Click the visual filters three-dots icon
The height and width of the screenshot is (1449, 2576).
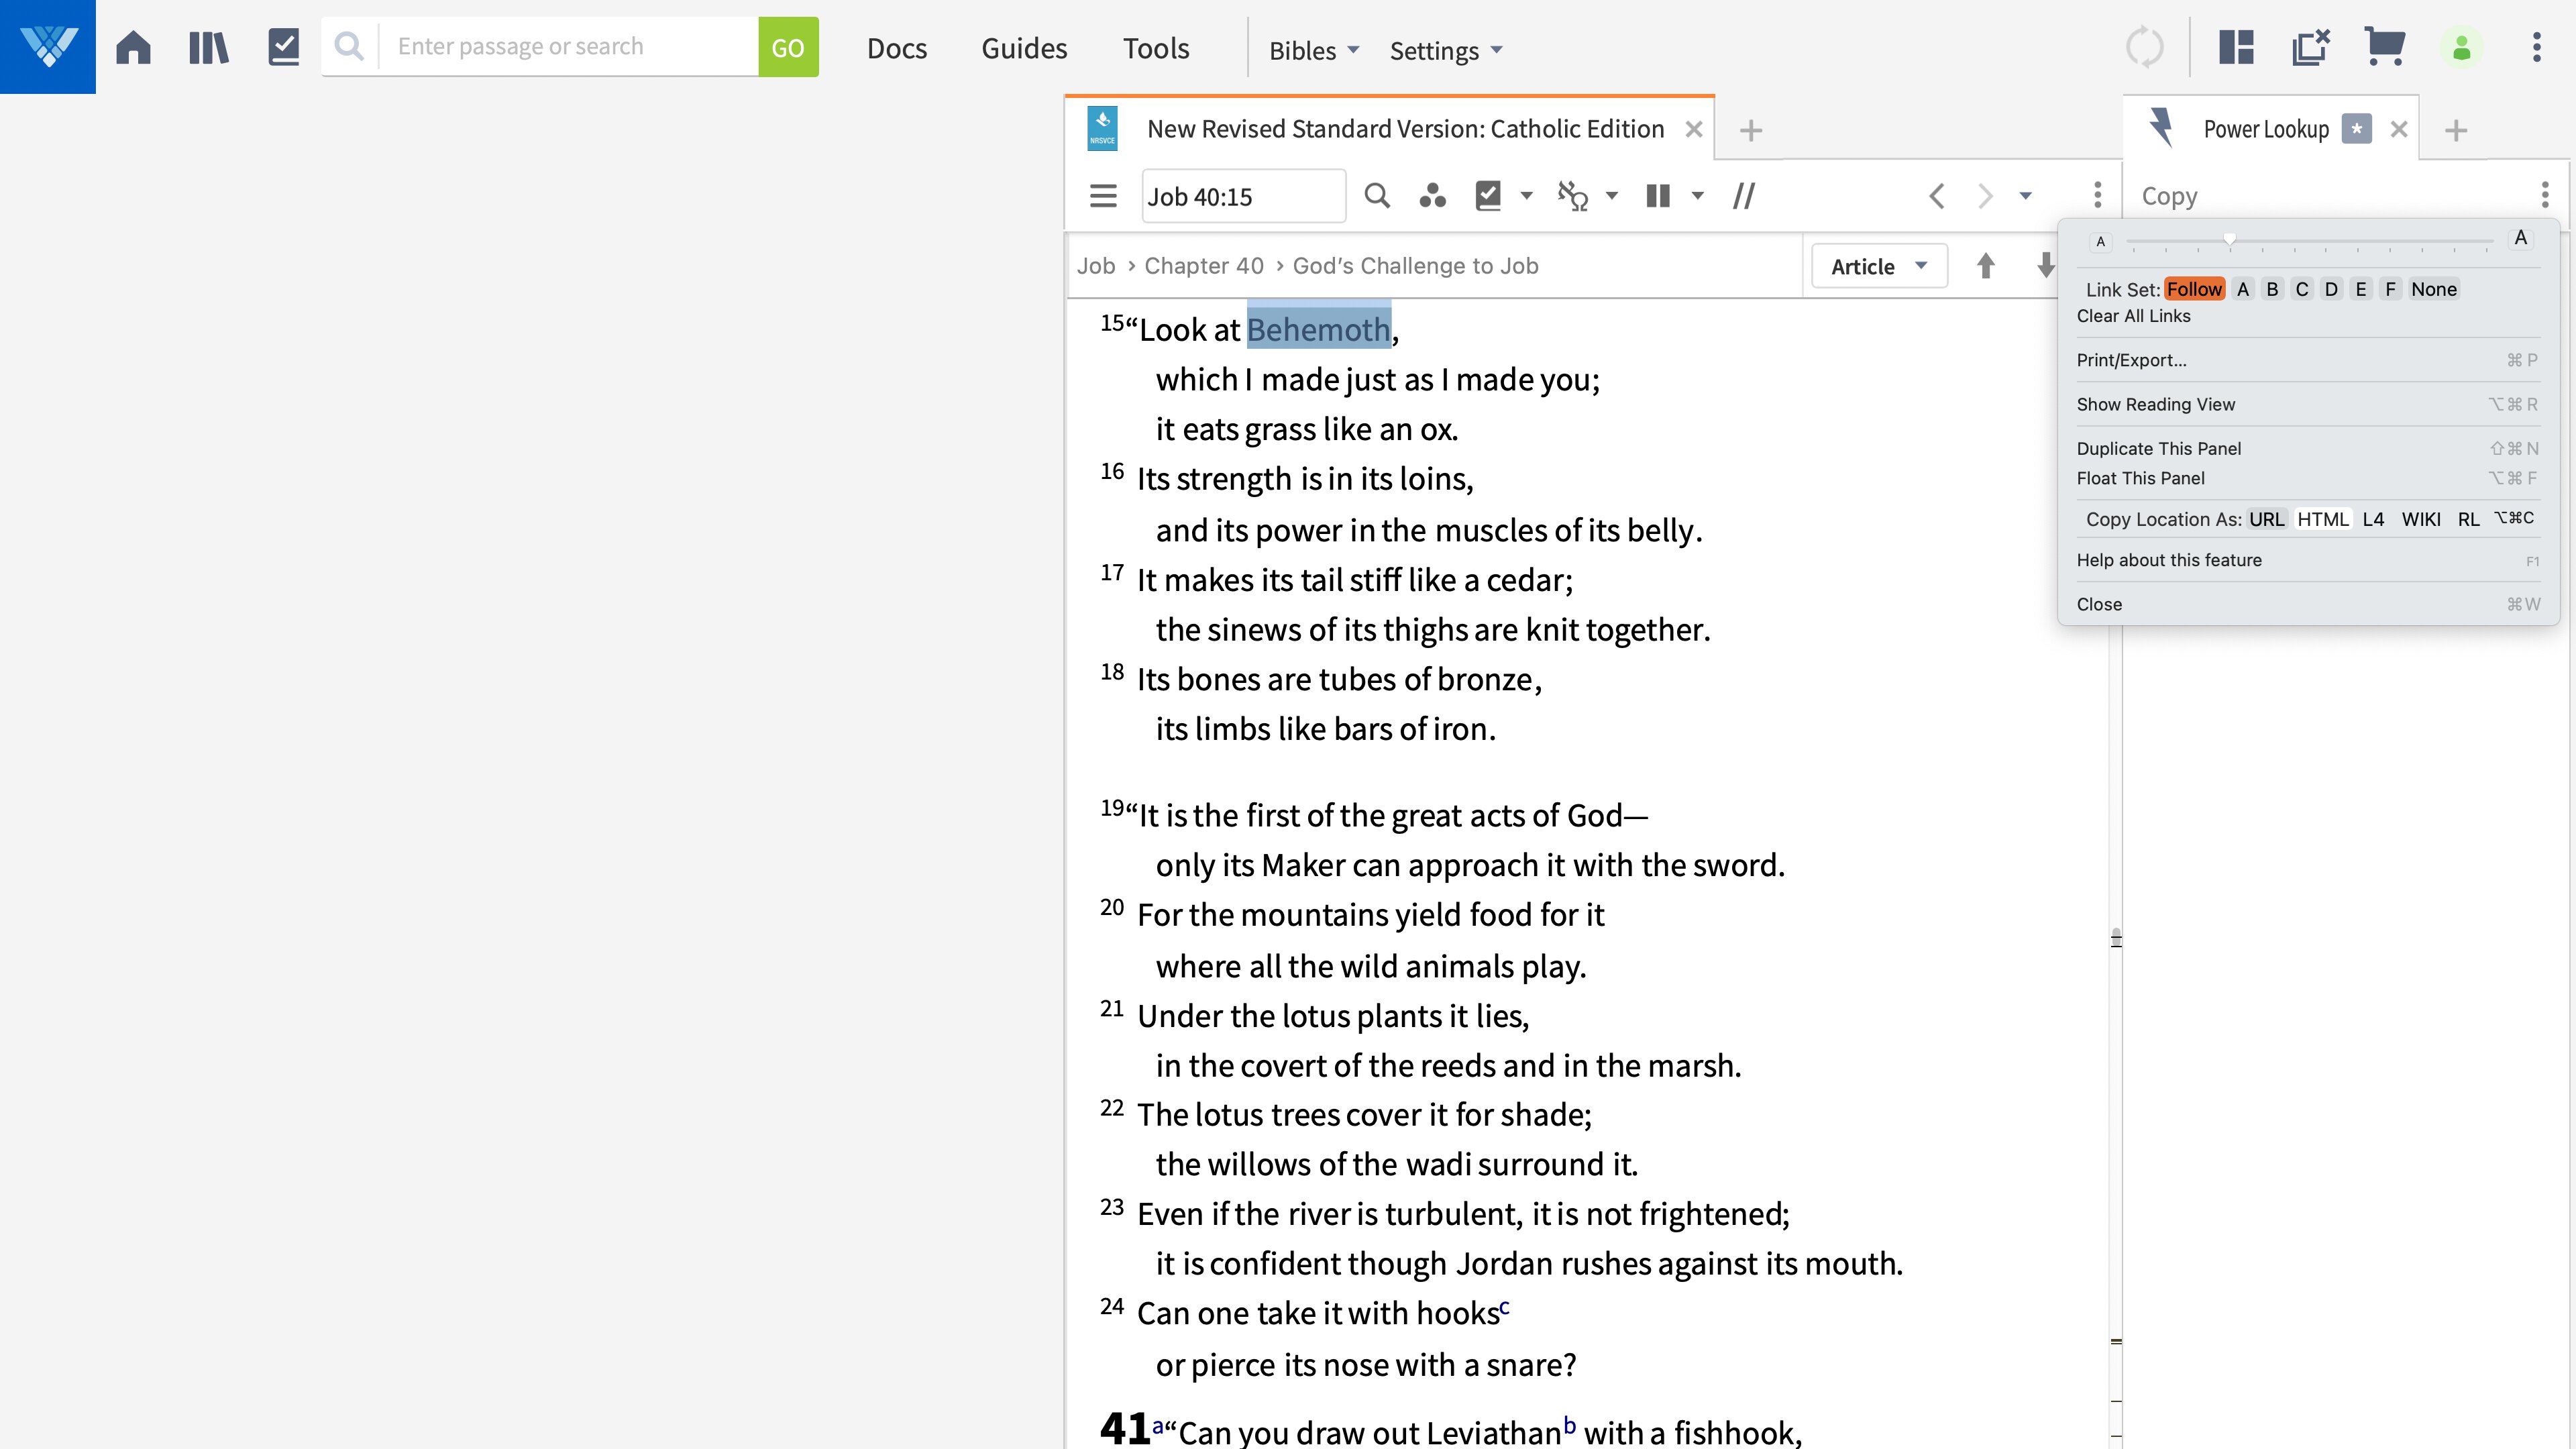coord(1432,195)
